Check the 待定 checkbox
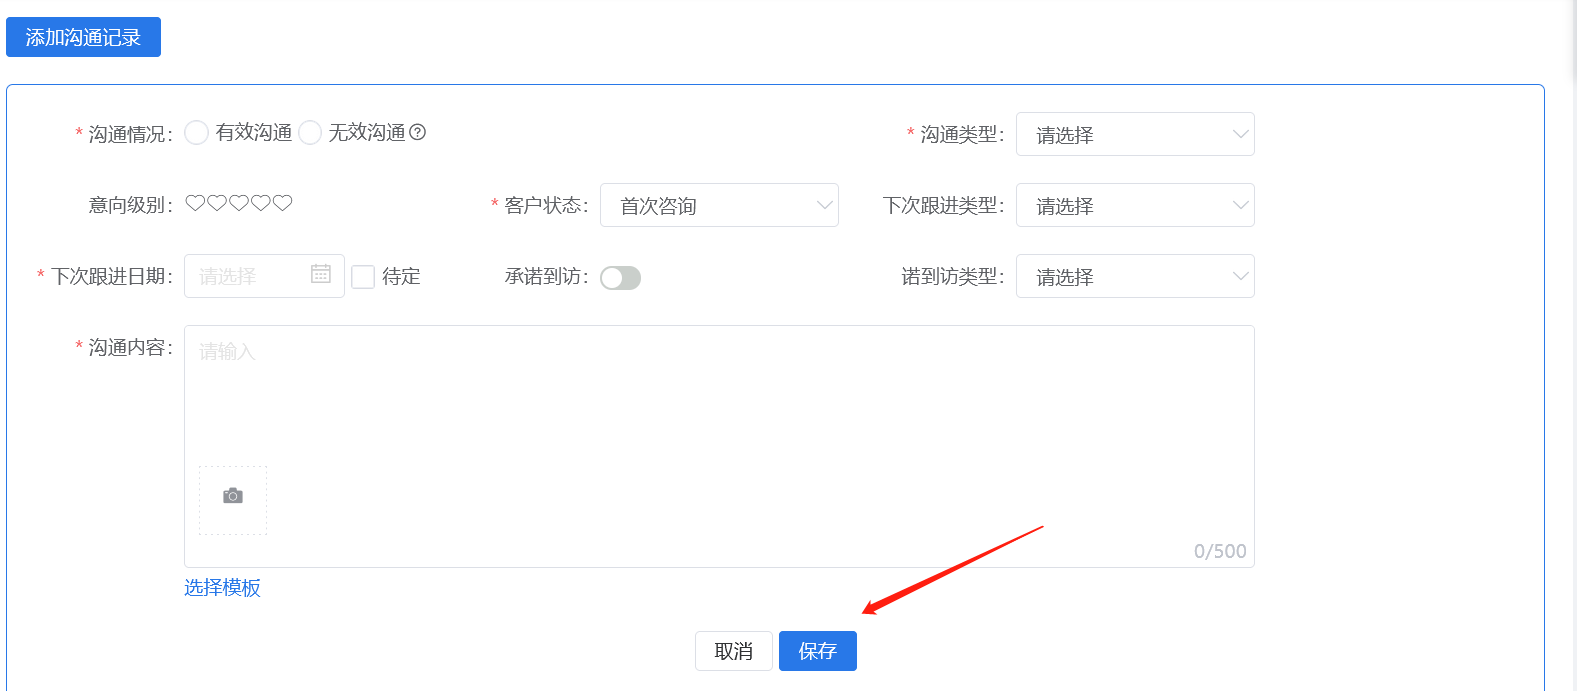 [363, 277]
